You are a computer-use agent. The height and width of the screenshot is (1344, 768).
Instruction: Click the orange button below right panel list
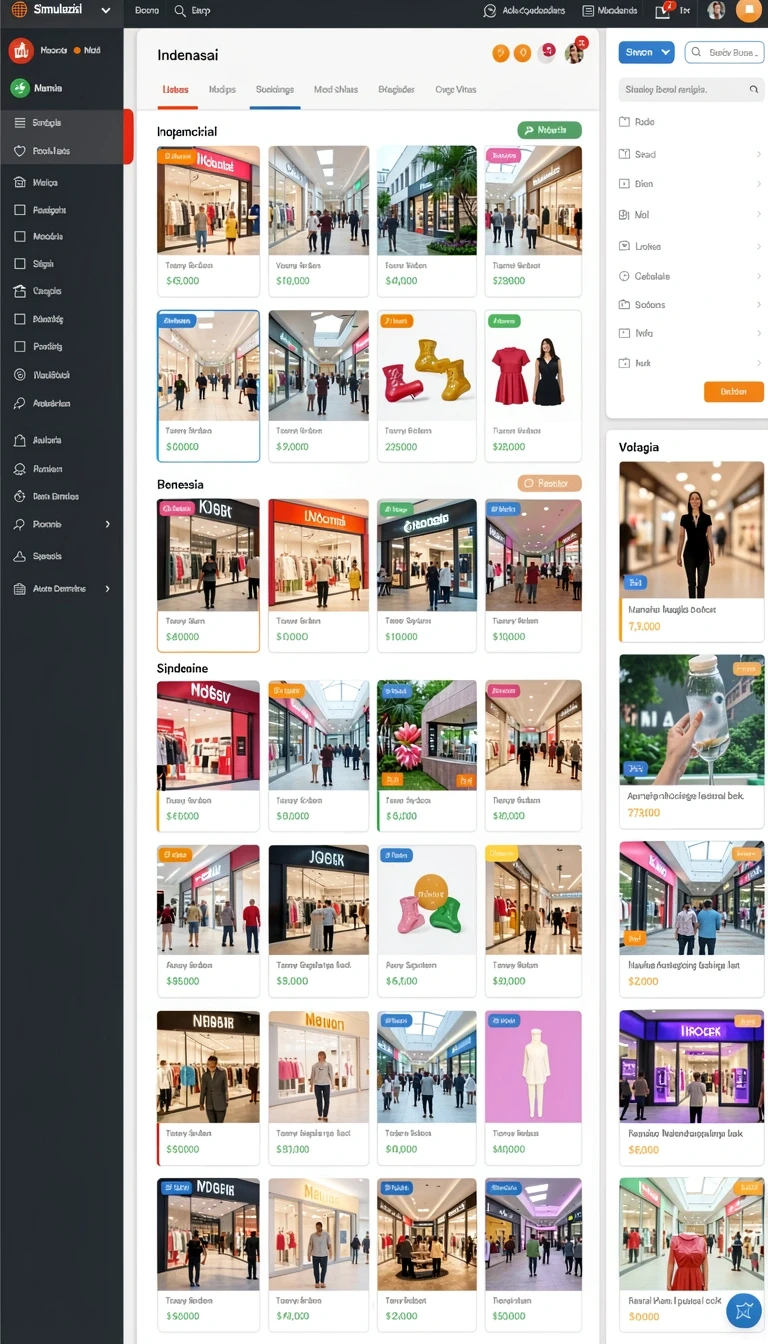coord(734,392)
